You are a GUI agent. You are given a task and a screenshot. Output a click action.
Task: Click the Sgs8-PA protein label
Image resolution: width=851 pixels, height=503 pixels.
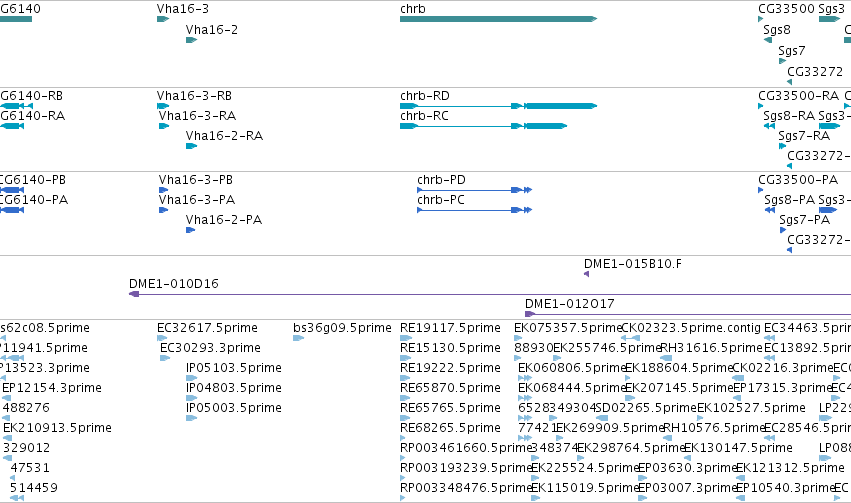[x=790, y=200]
